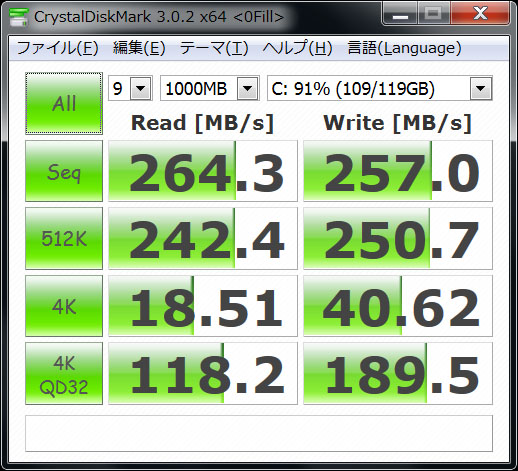
Task: Start the 4K random test
Action: coord(64,306)
